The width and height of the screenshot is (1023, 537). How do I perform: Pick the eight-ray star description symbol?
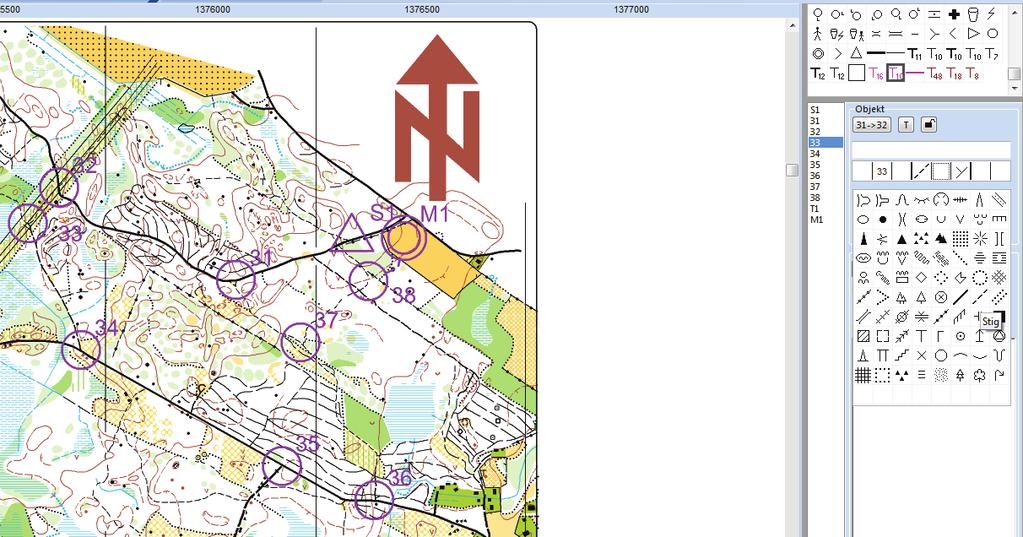[980, 239]
